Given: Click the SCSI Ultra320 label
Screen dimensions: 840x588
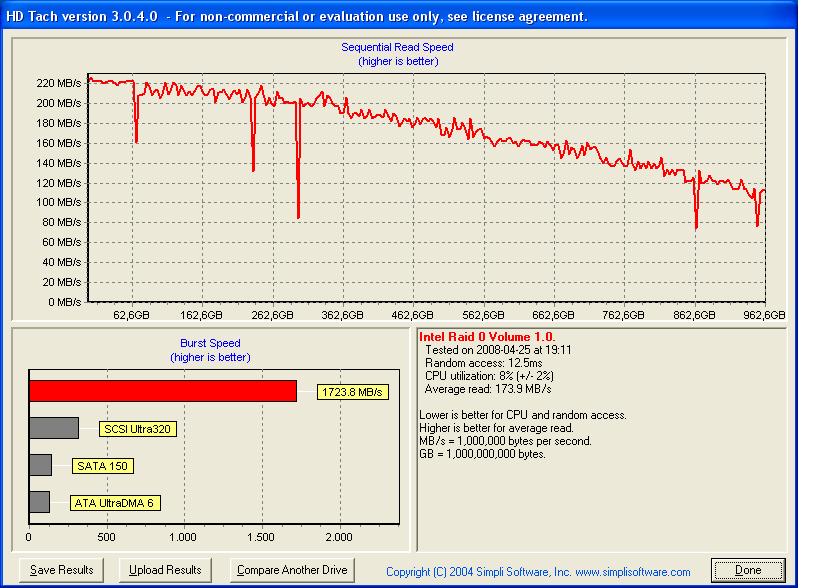Looking at the screenshot, I should [x=138, y=429].
